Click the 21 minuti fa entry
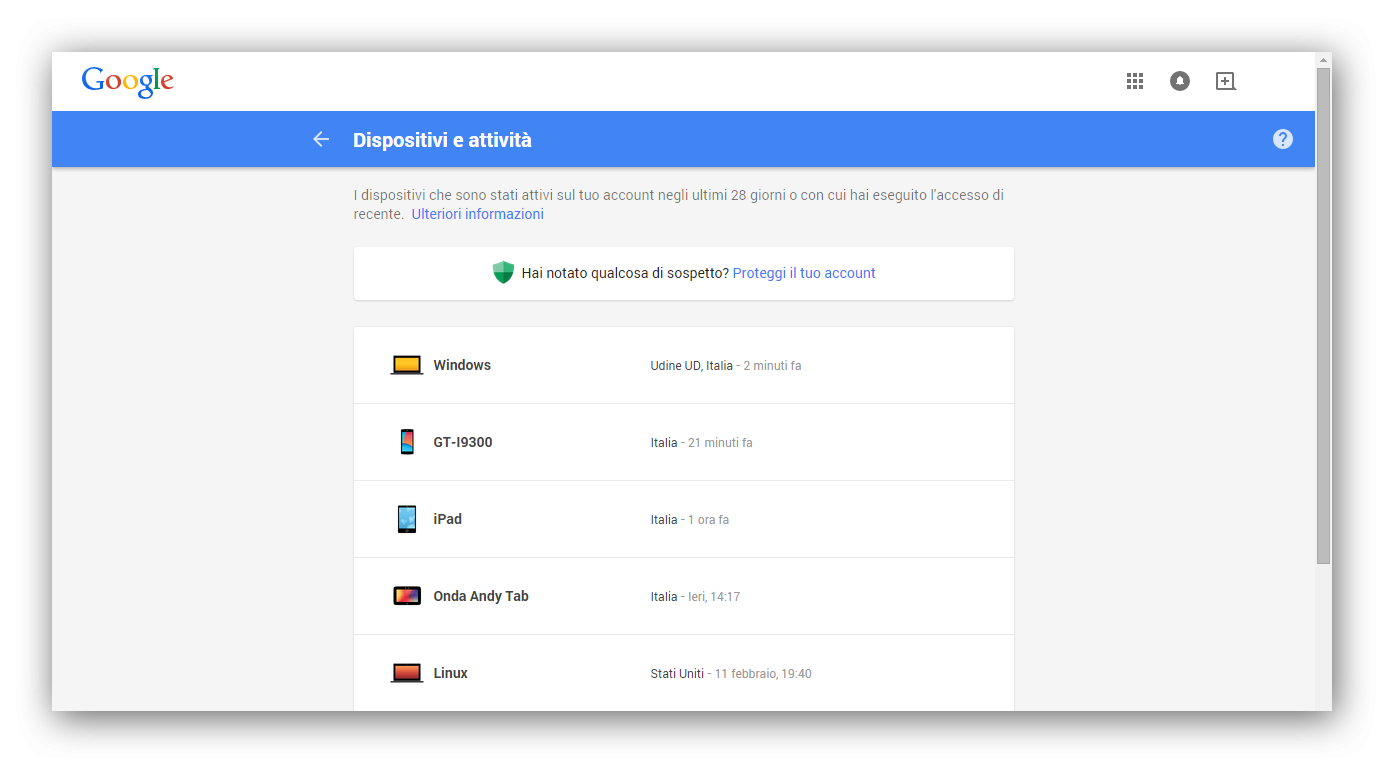Screen dimensions: 1384x763 point(720,443)
